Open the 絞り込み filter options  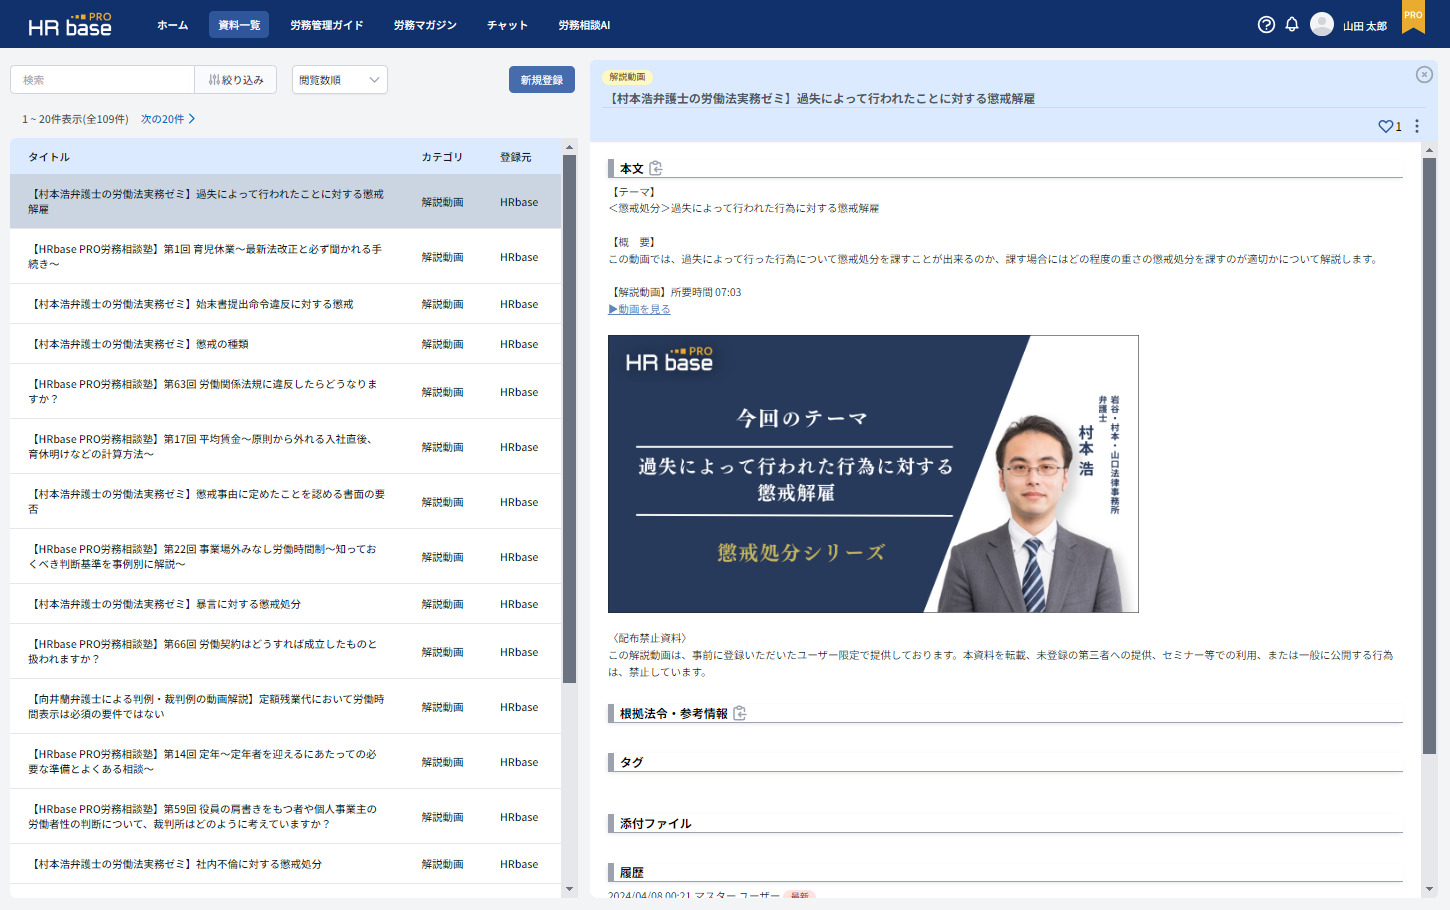point(236,80)
